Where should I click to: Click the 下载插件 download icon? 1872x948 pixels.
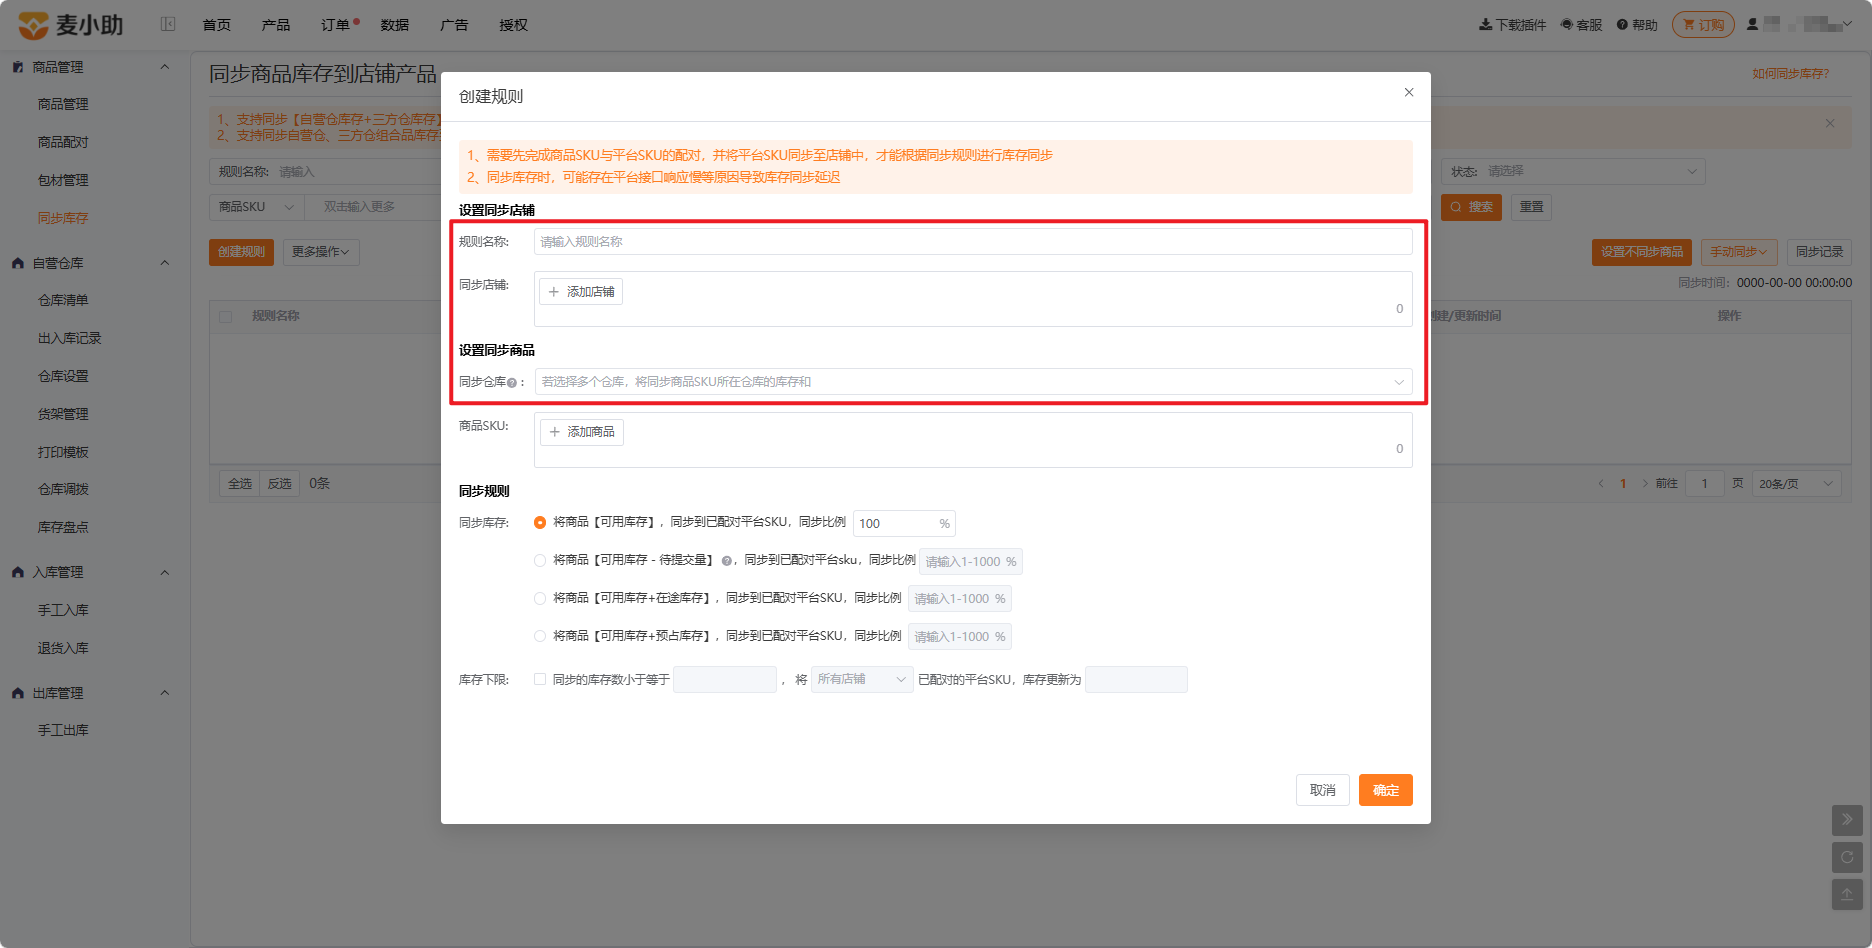click(x=1486, y=25)
